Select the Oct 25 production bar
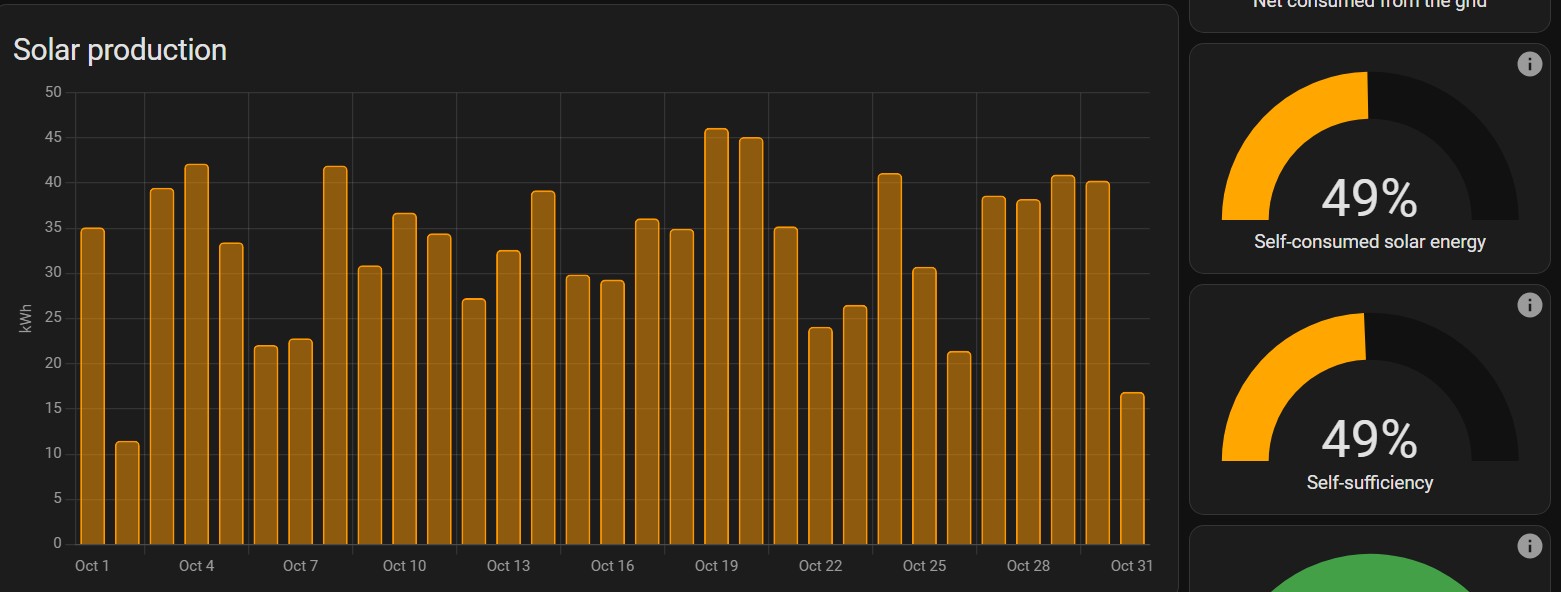Image resolution: width=1561 pixels, height=592 pixels. [925, 406]
